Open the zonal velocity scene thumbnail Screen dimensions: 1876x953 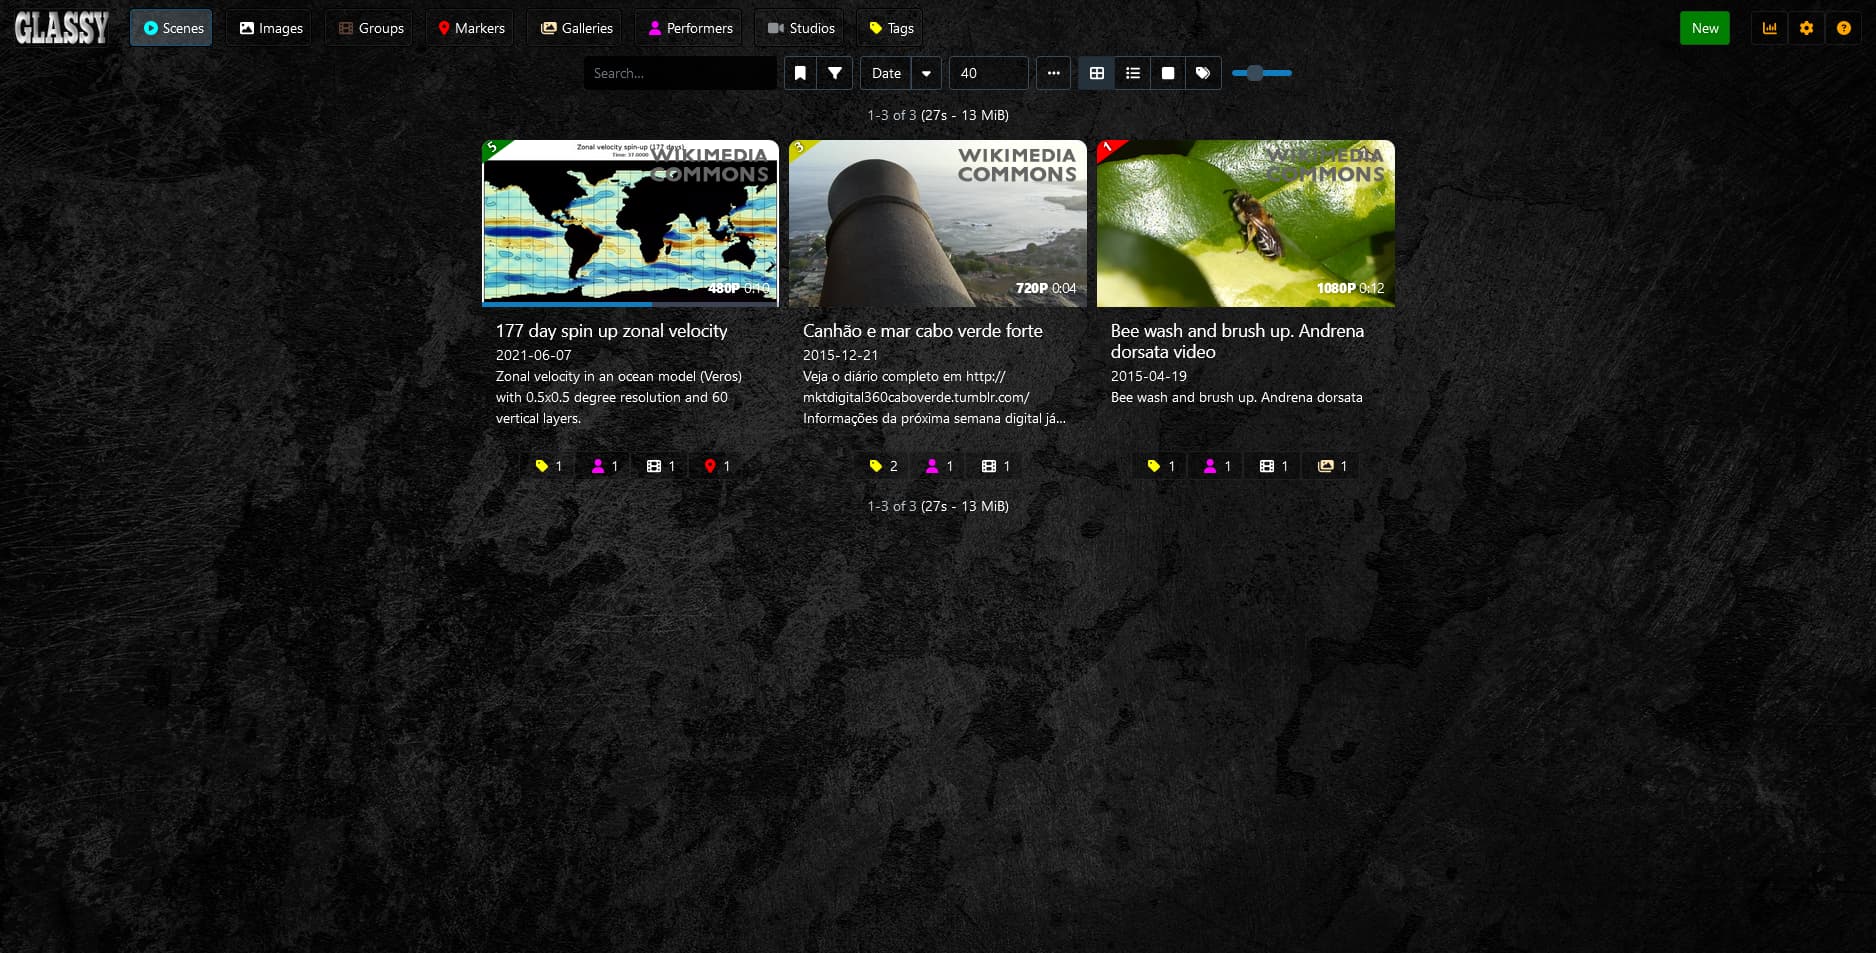point(630,222)
